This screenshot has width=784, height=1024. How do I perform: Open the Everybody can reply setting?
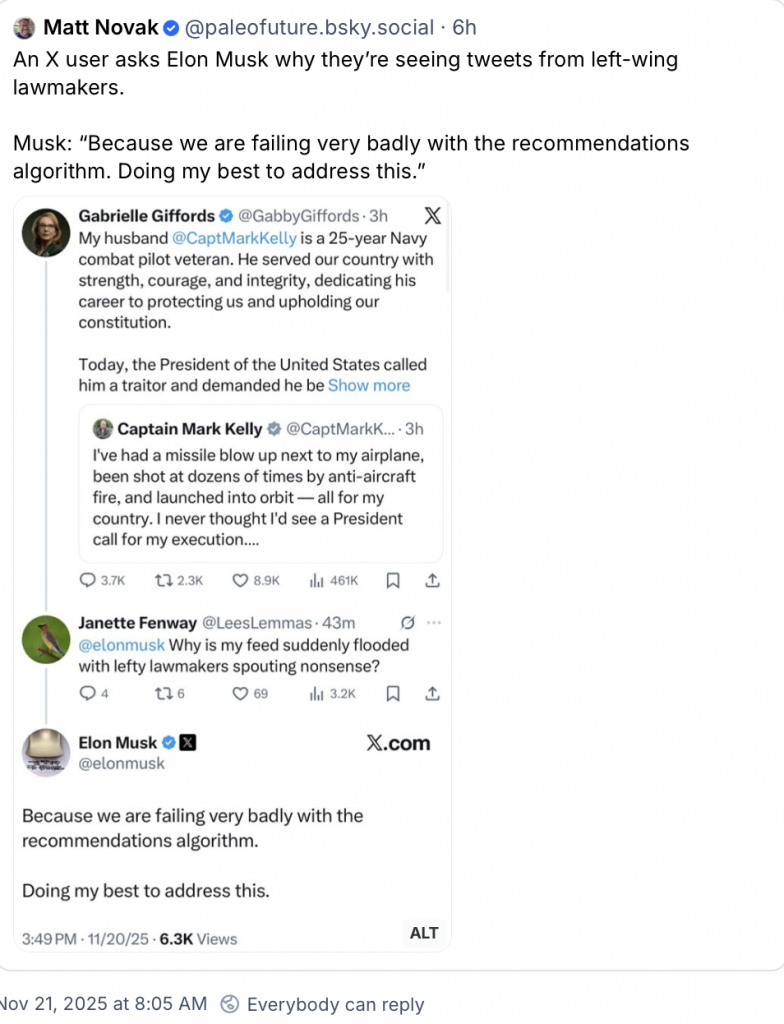click(324, 1004)
